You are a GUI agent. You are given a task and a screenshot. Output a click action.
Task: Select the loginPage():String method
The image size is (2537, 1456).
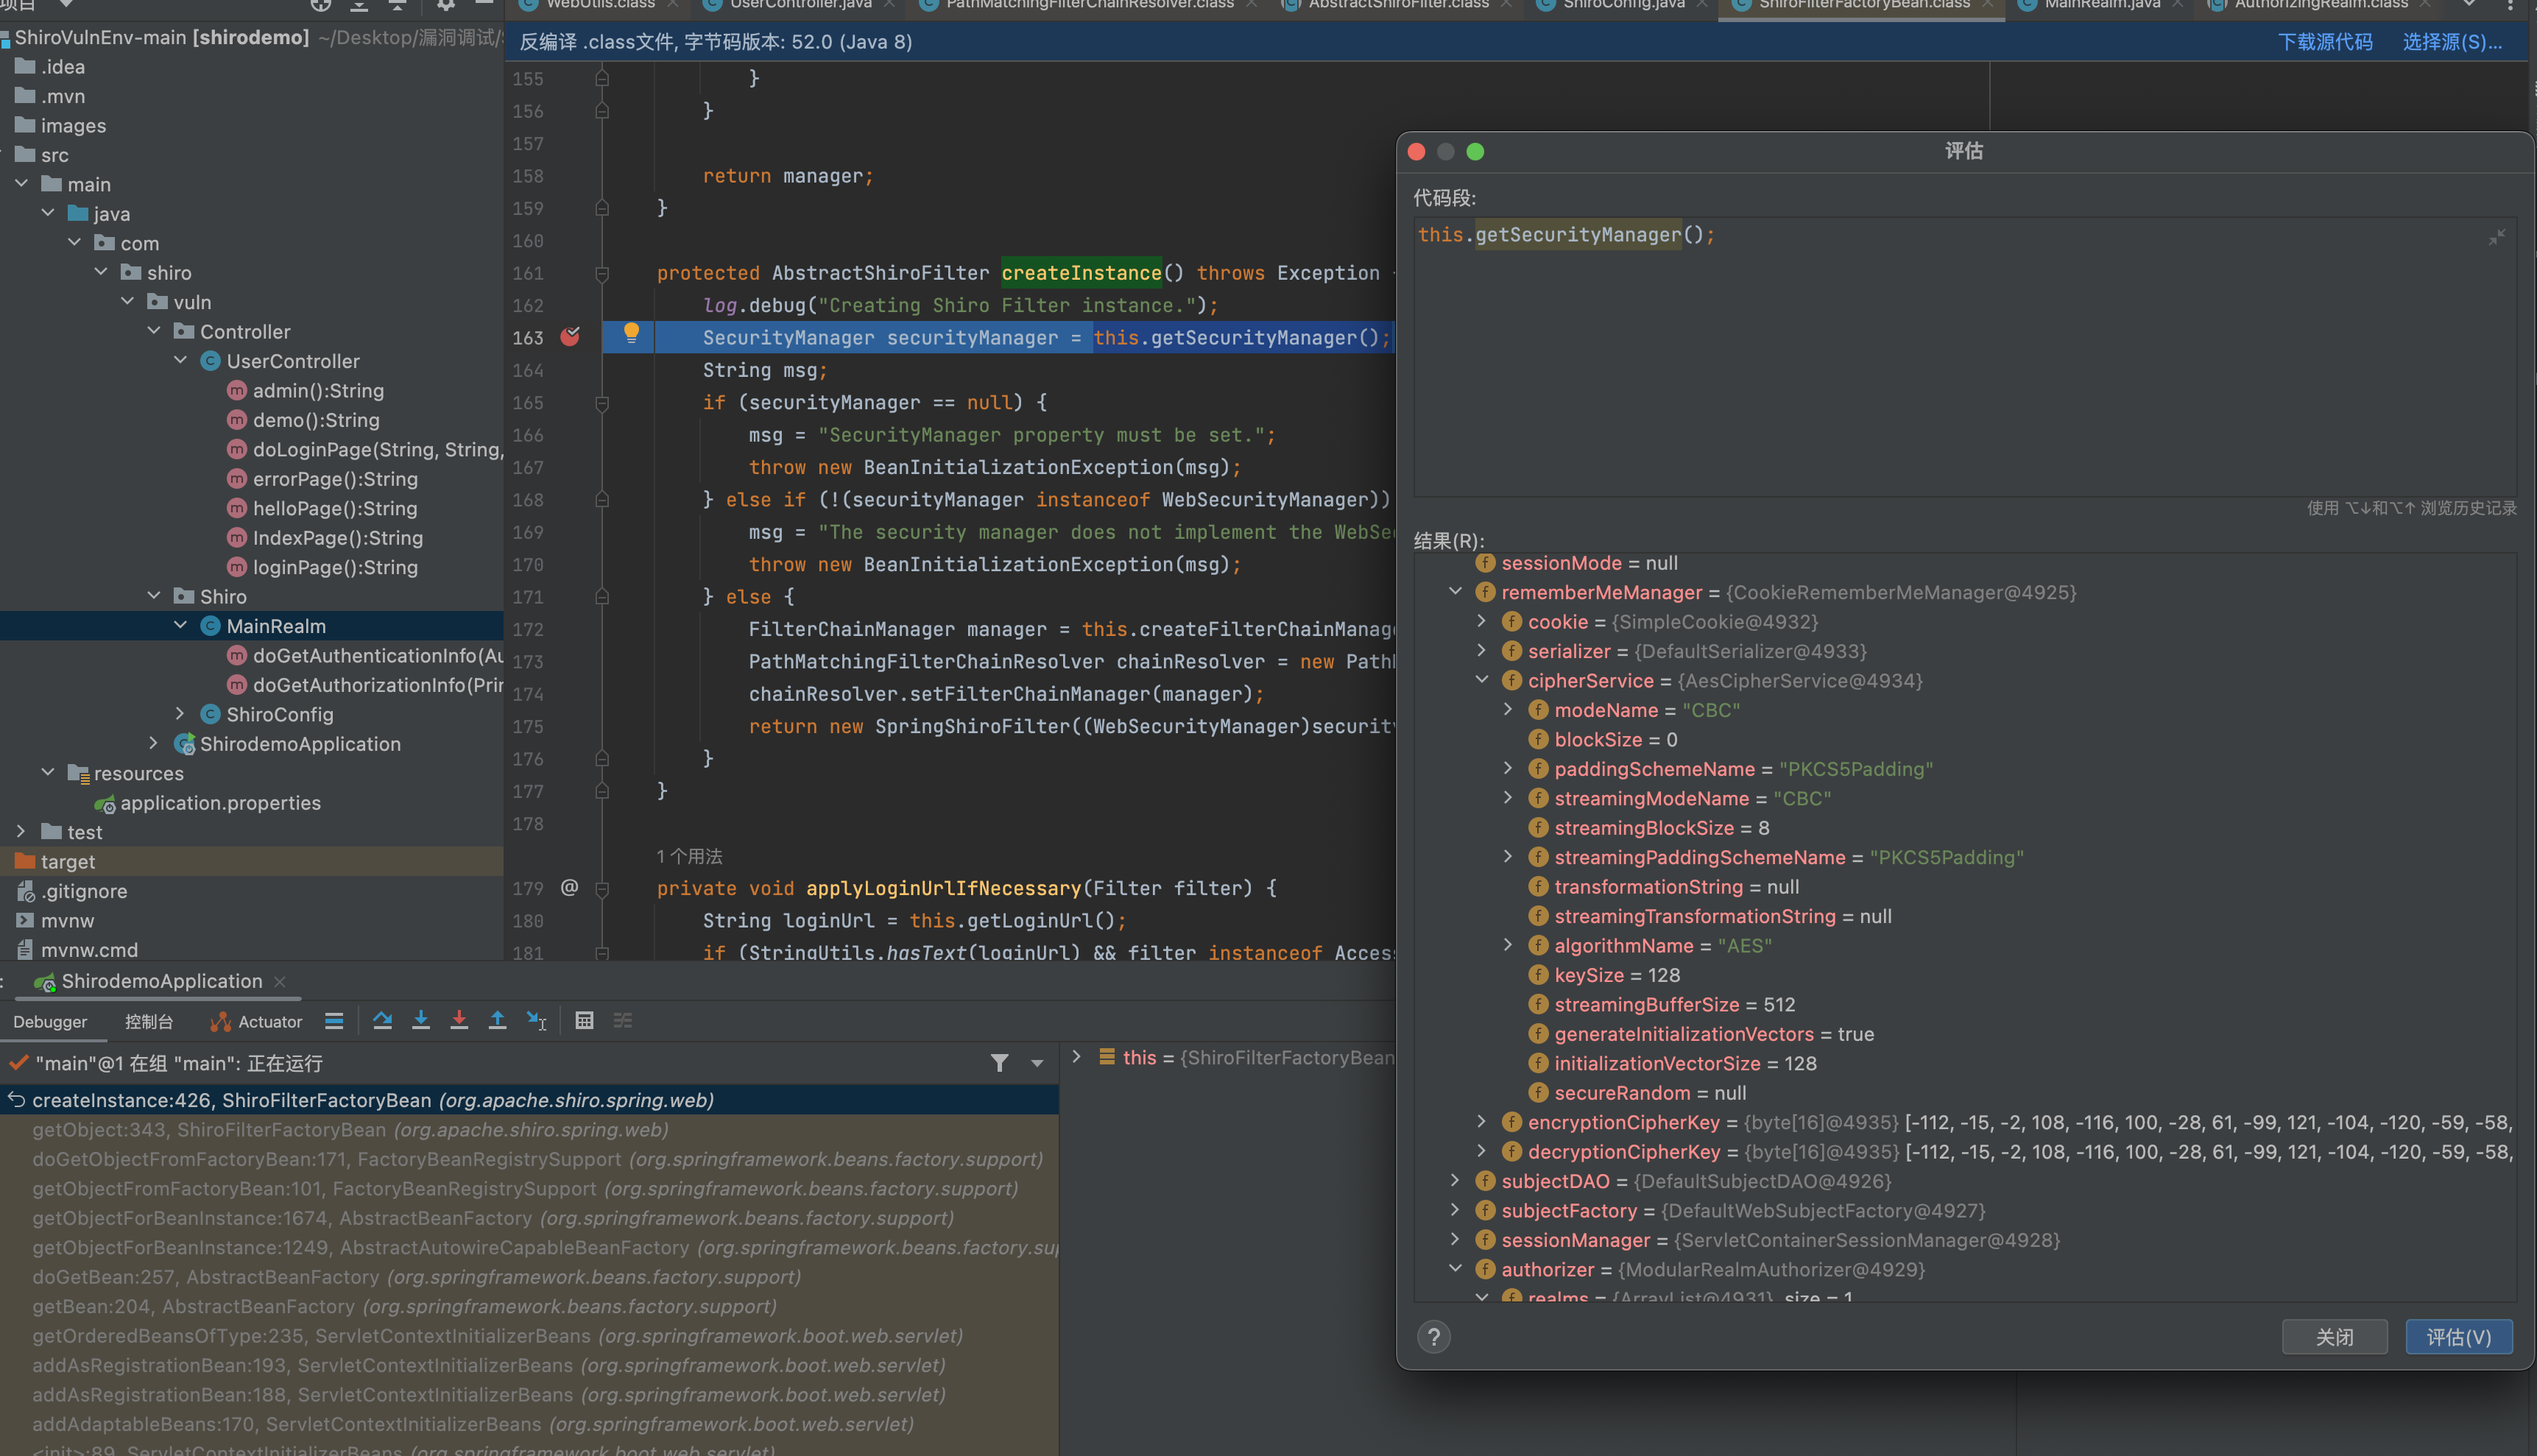point(335,567)
